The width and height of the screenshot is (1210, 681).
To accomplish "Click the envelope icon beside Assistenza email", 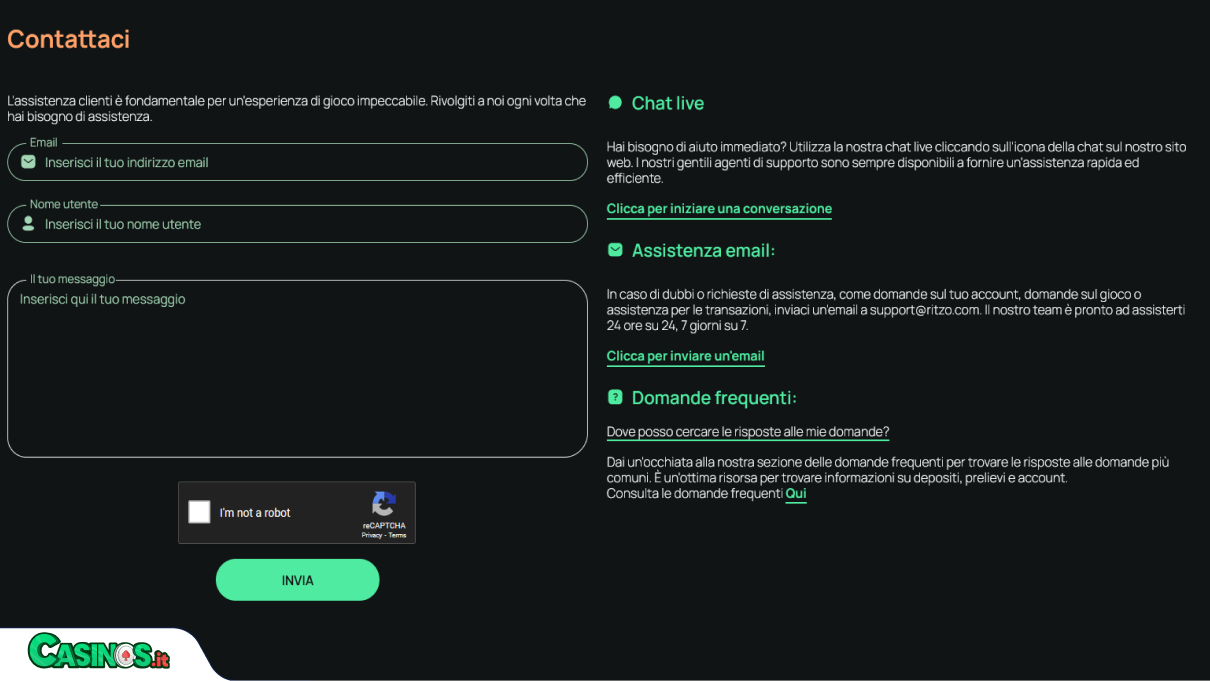I will [615, 250].
